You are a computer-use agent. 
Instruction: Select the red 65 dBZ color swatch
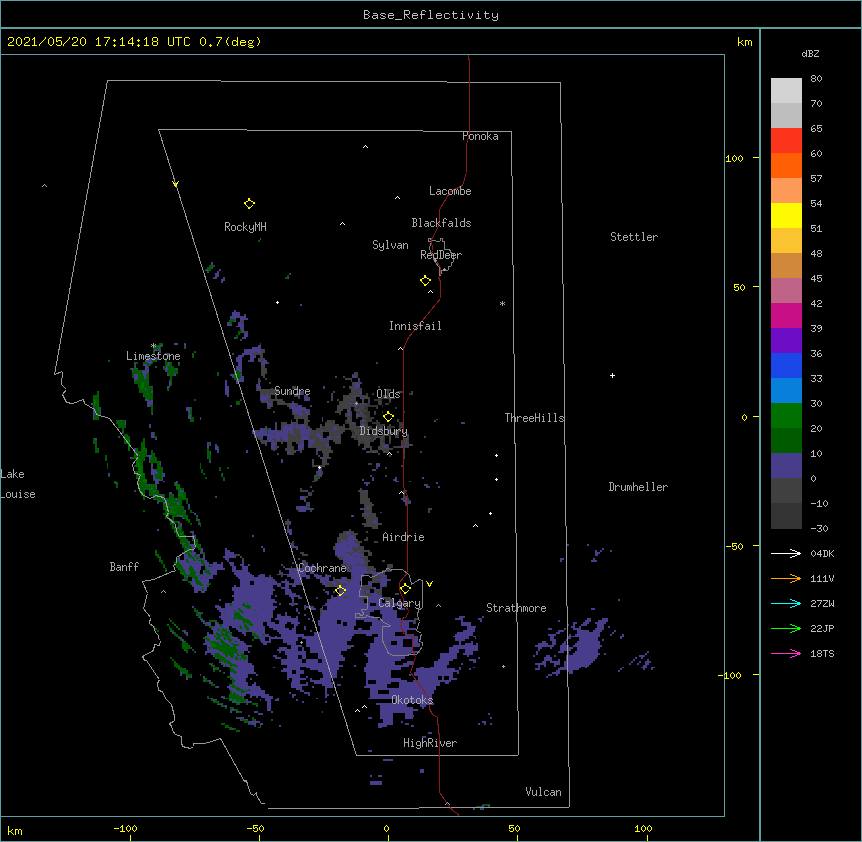[786, 140]
